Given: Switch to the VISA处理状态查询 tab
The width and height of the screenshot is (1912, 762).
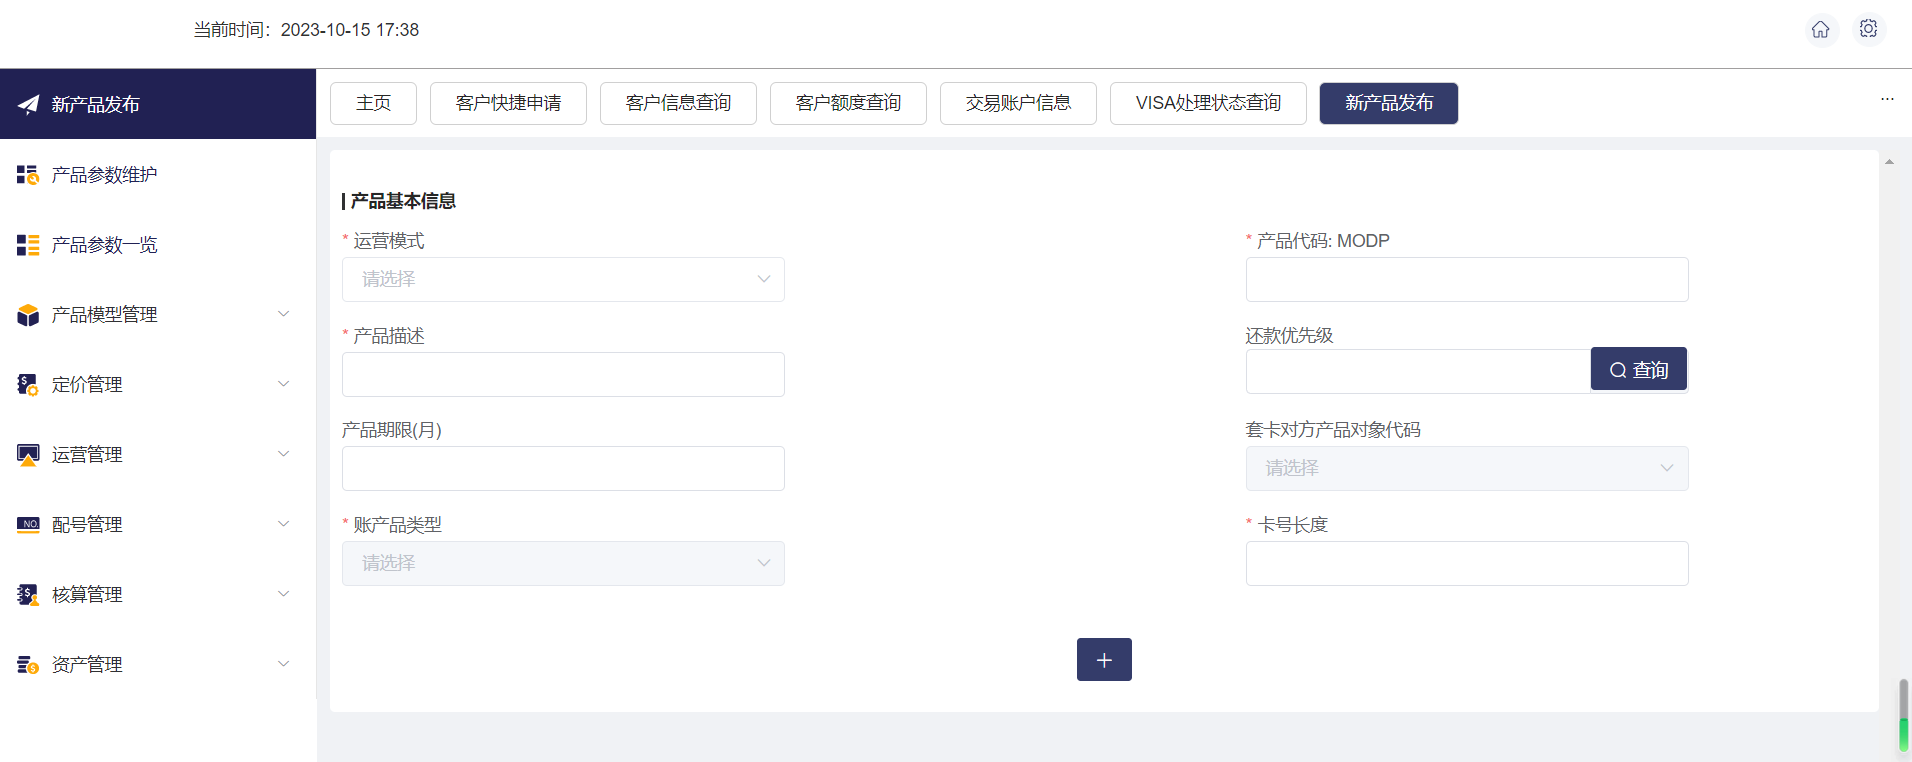Looking at the screenshot, I should pyautogui.click(x=1208, y=103).
